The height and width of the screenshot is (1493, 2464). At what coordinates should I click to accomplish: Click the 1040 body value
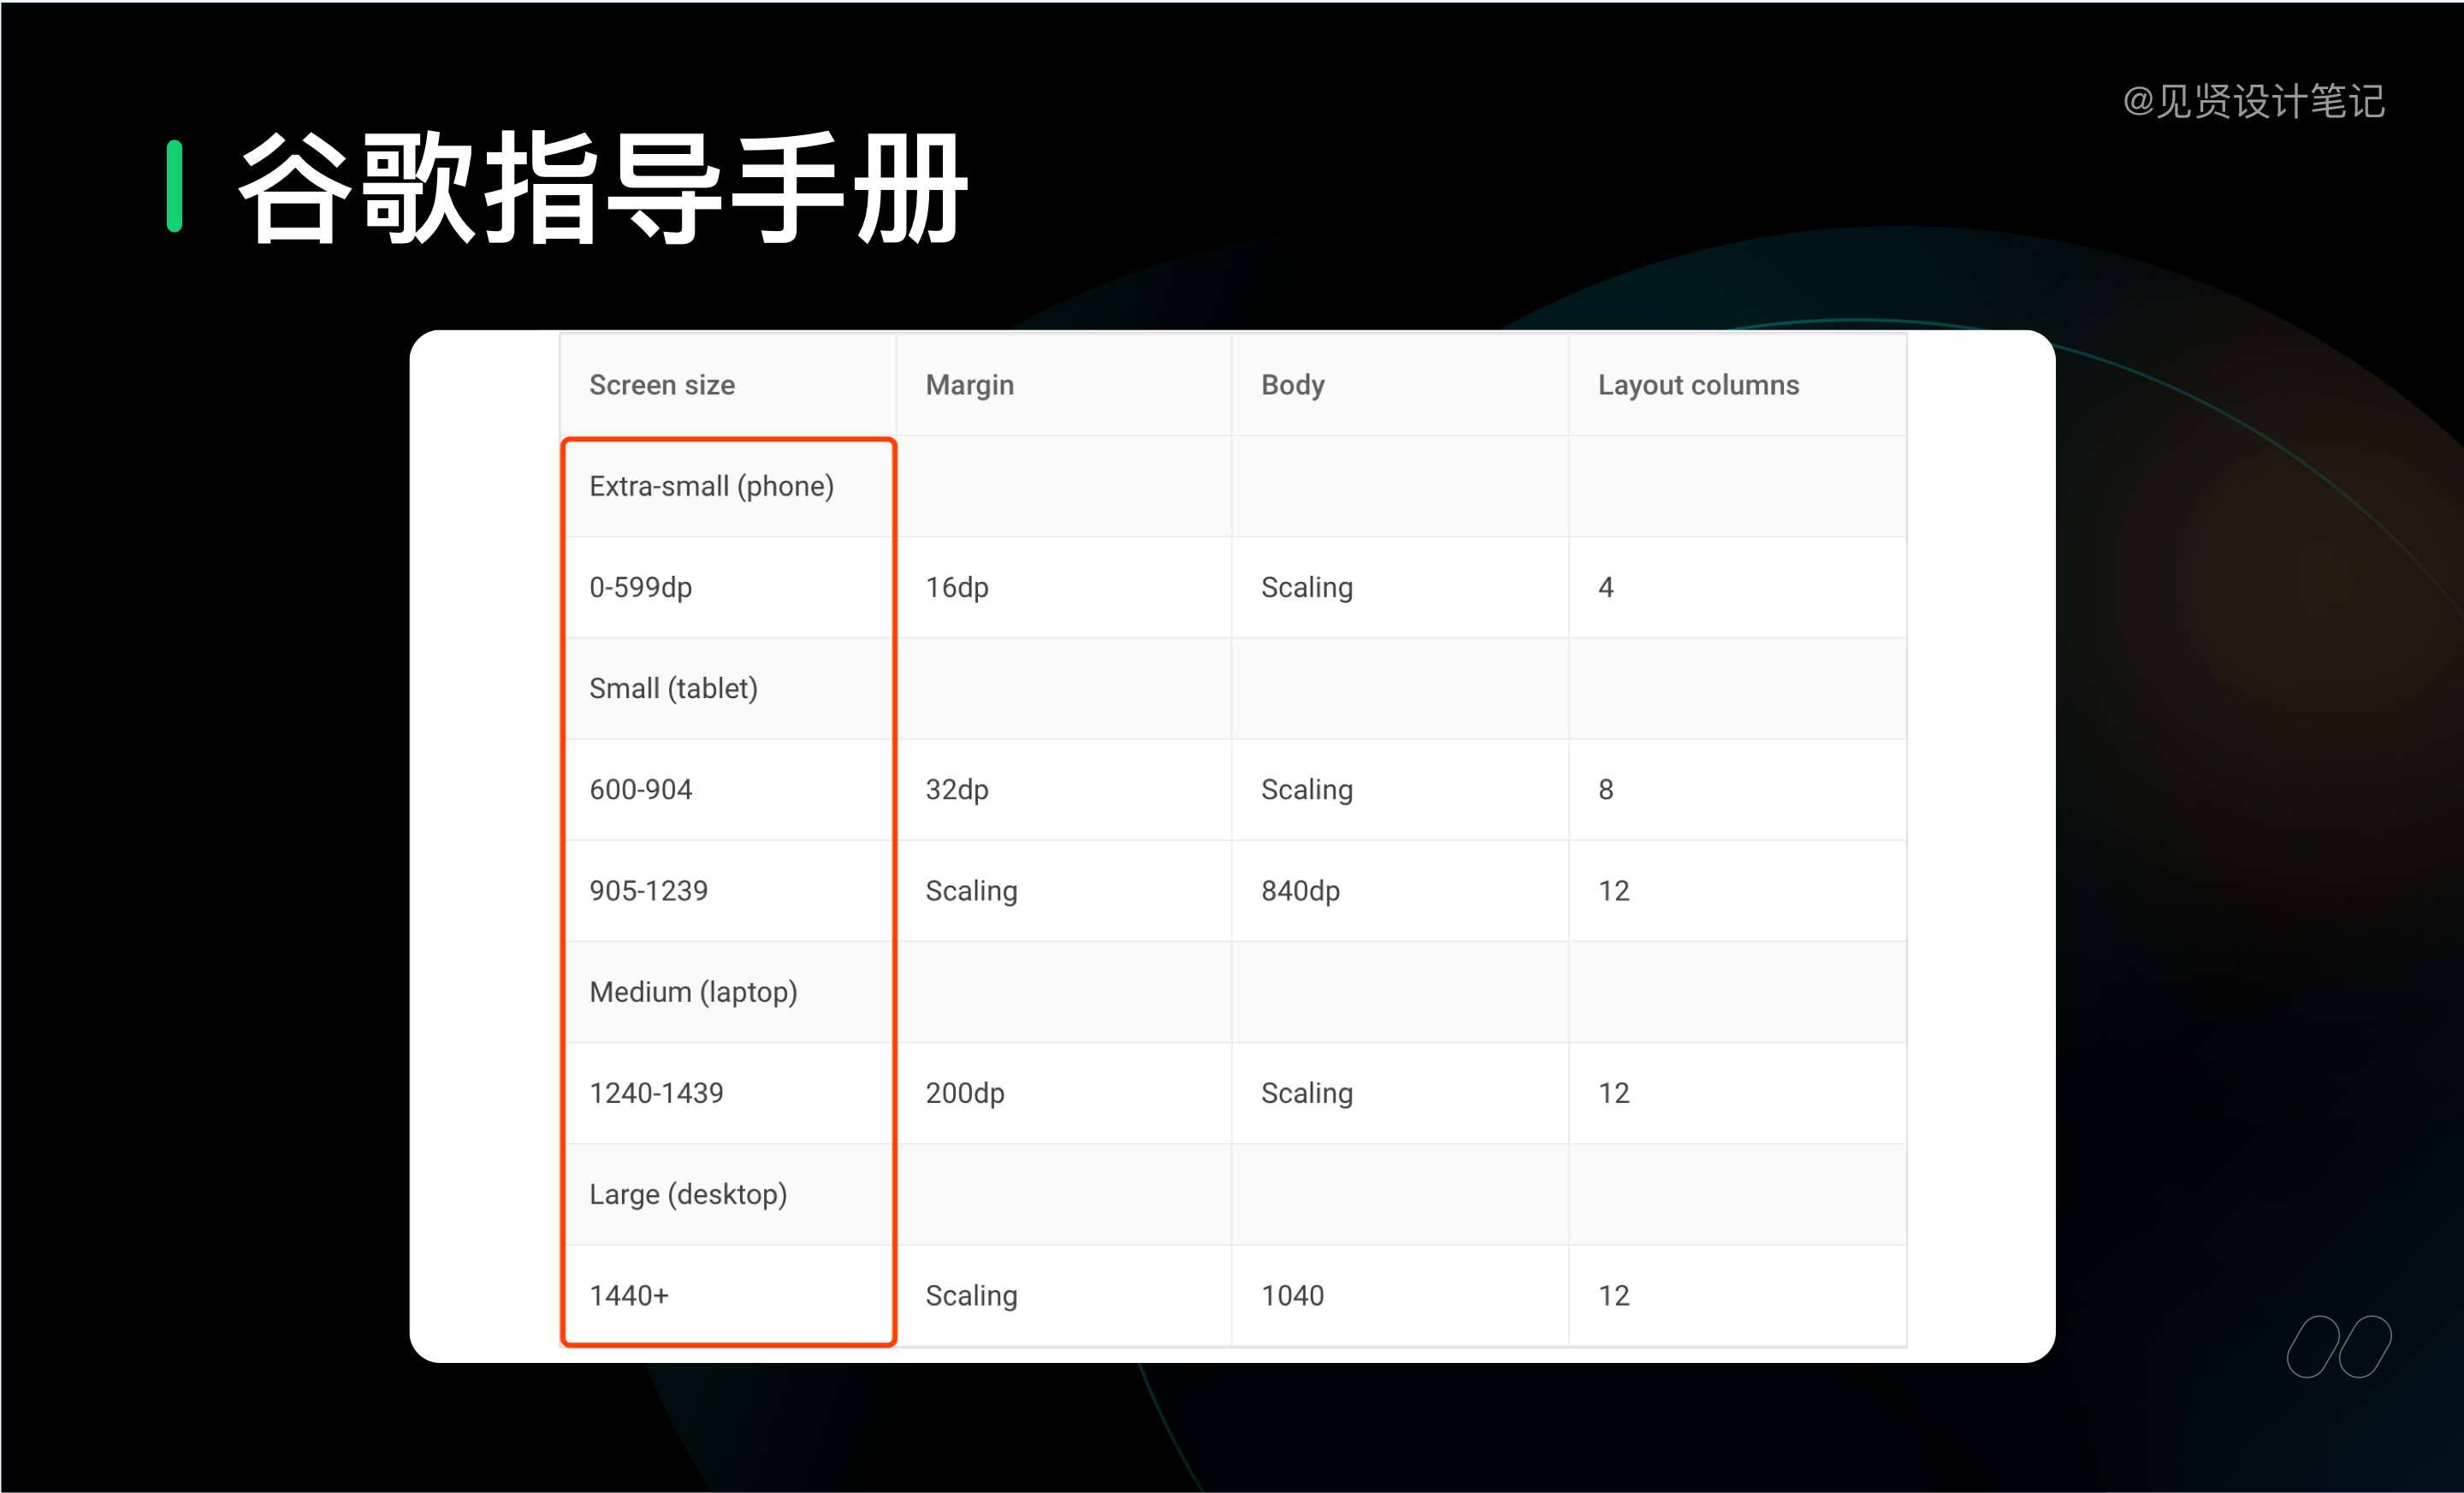click(x=1292, y=1295)
